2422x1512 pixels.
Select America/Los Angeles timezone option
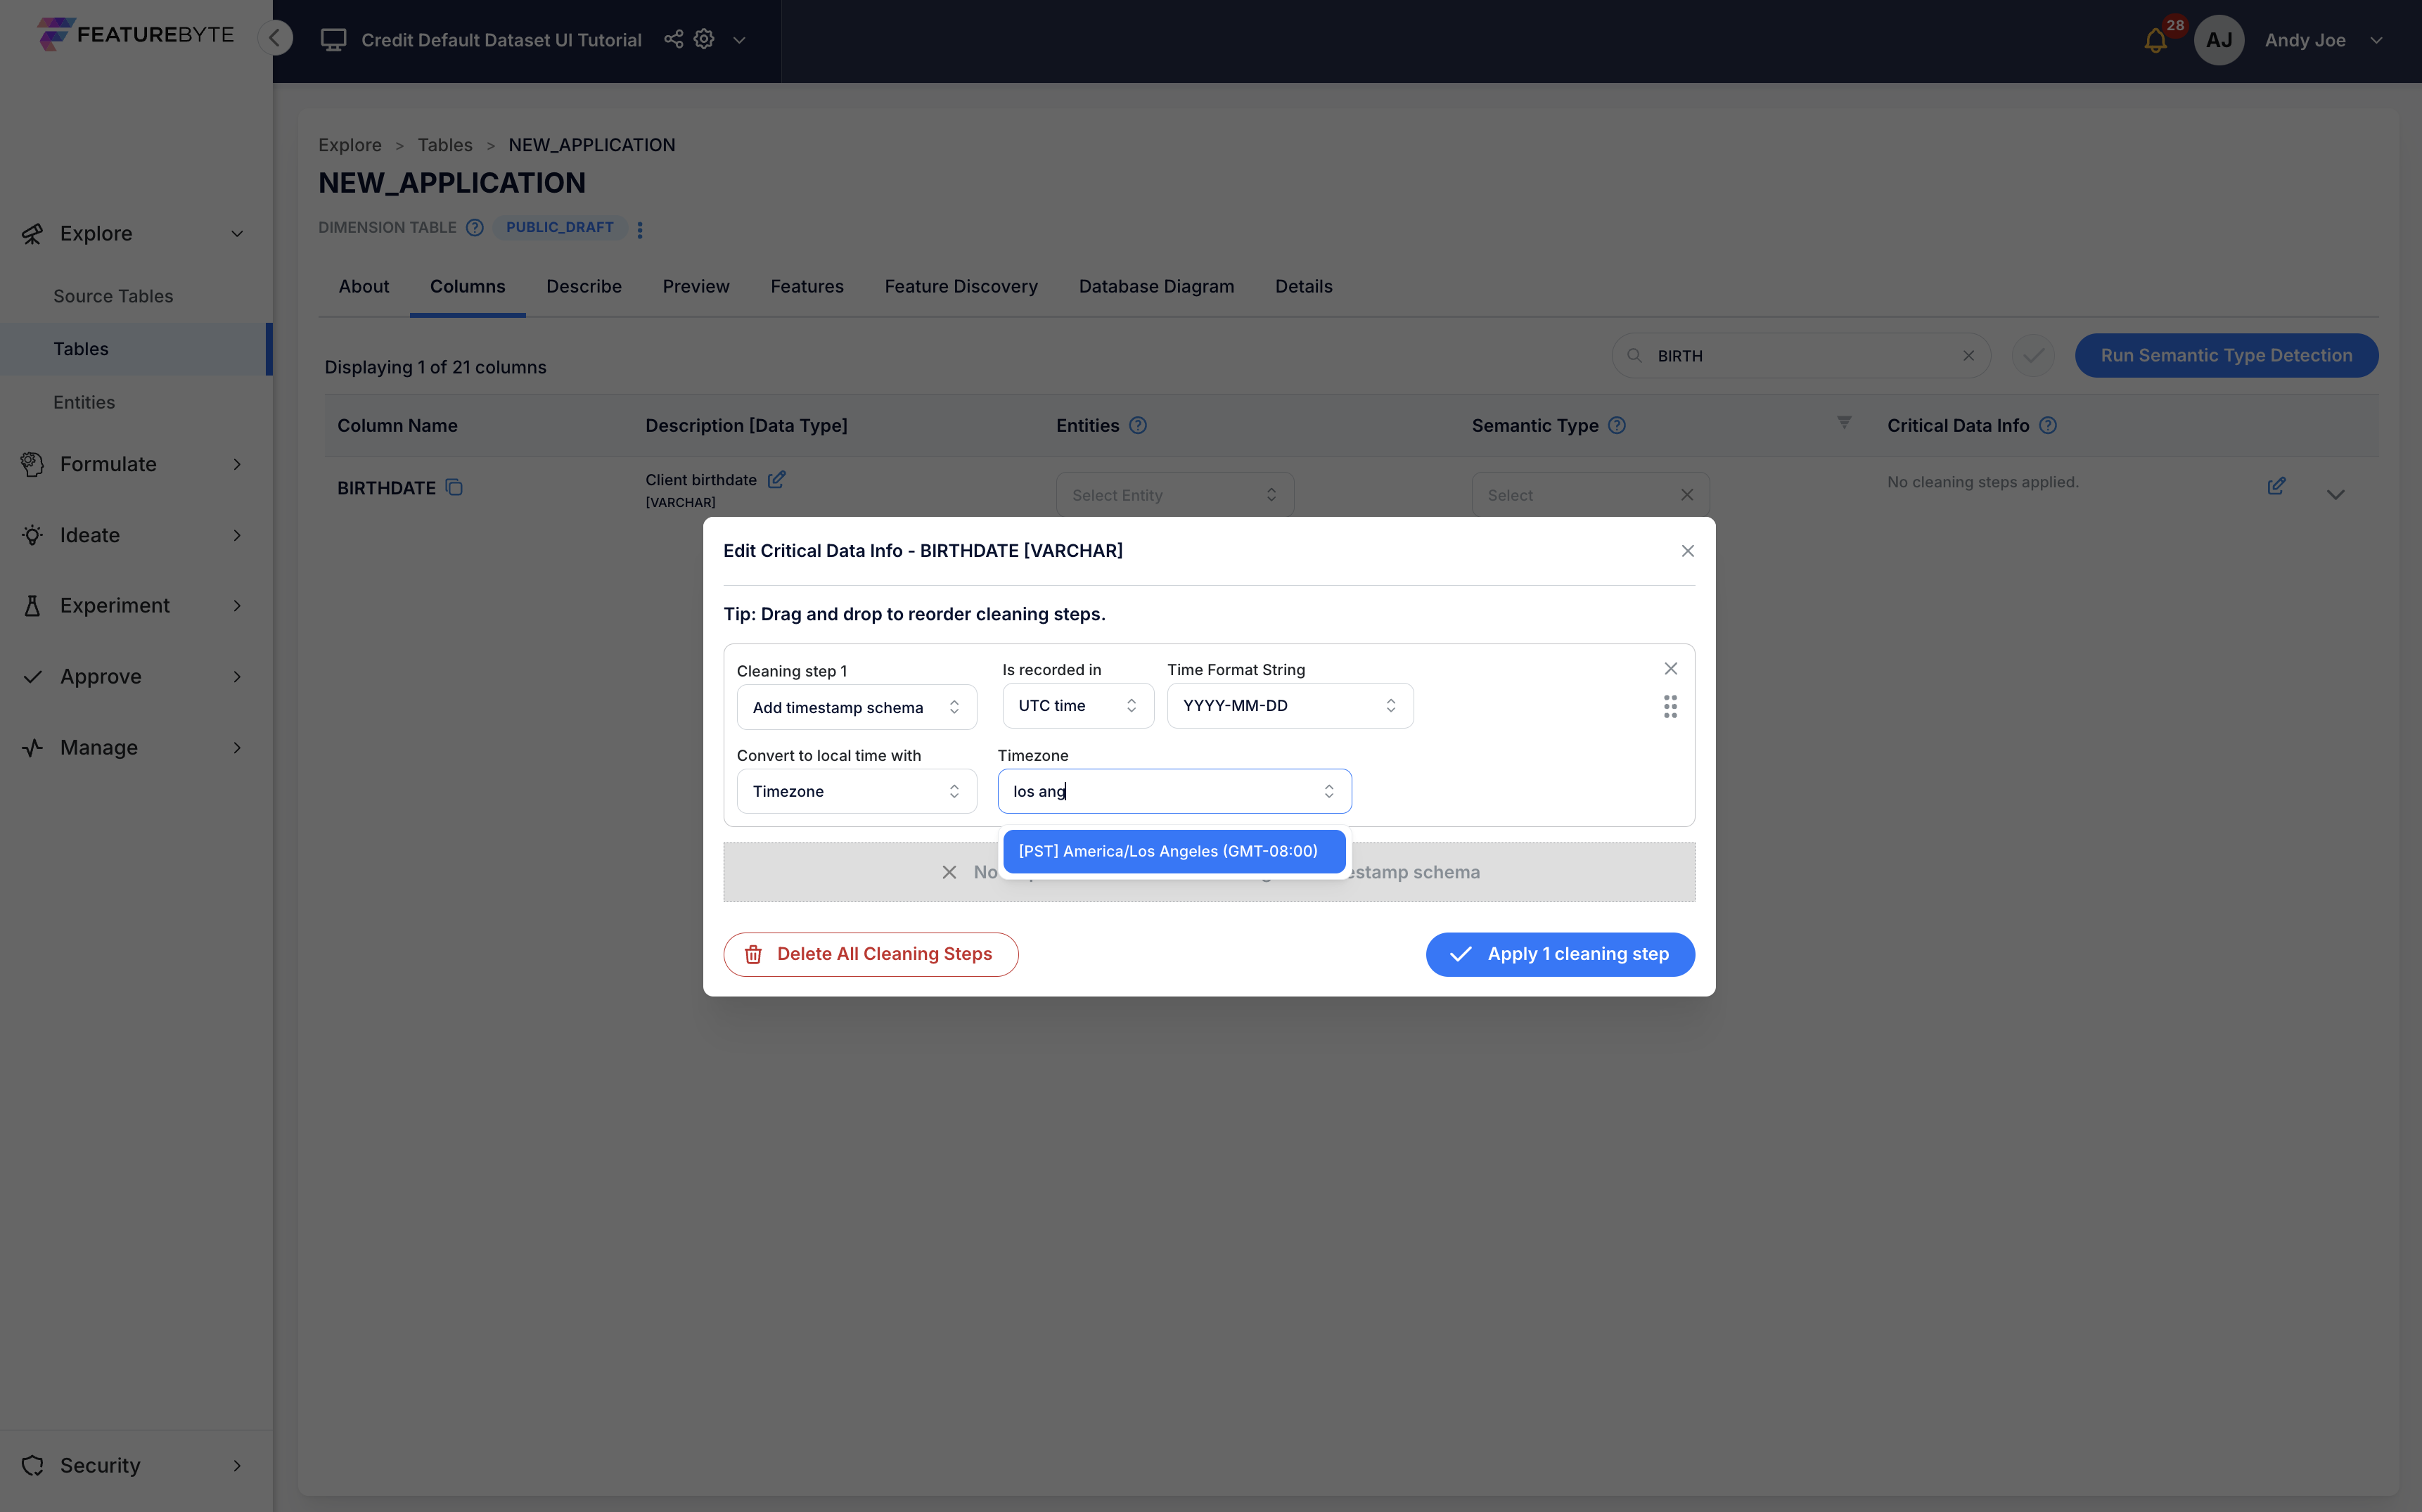point(1174,851)
